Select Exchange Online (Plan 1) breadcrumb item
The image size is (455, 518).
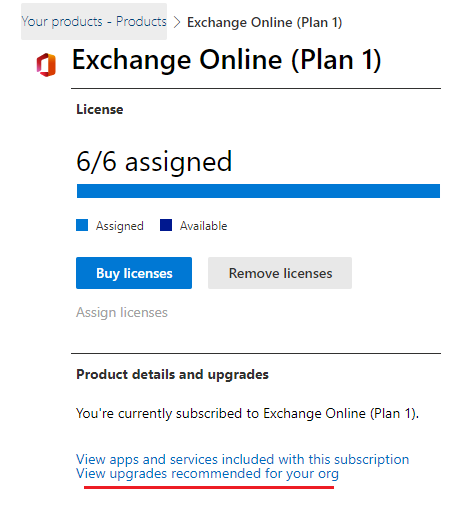(265, 22)
